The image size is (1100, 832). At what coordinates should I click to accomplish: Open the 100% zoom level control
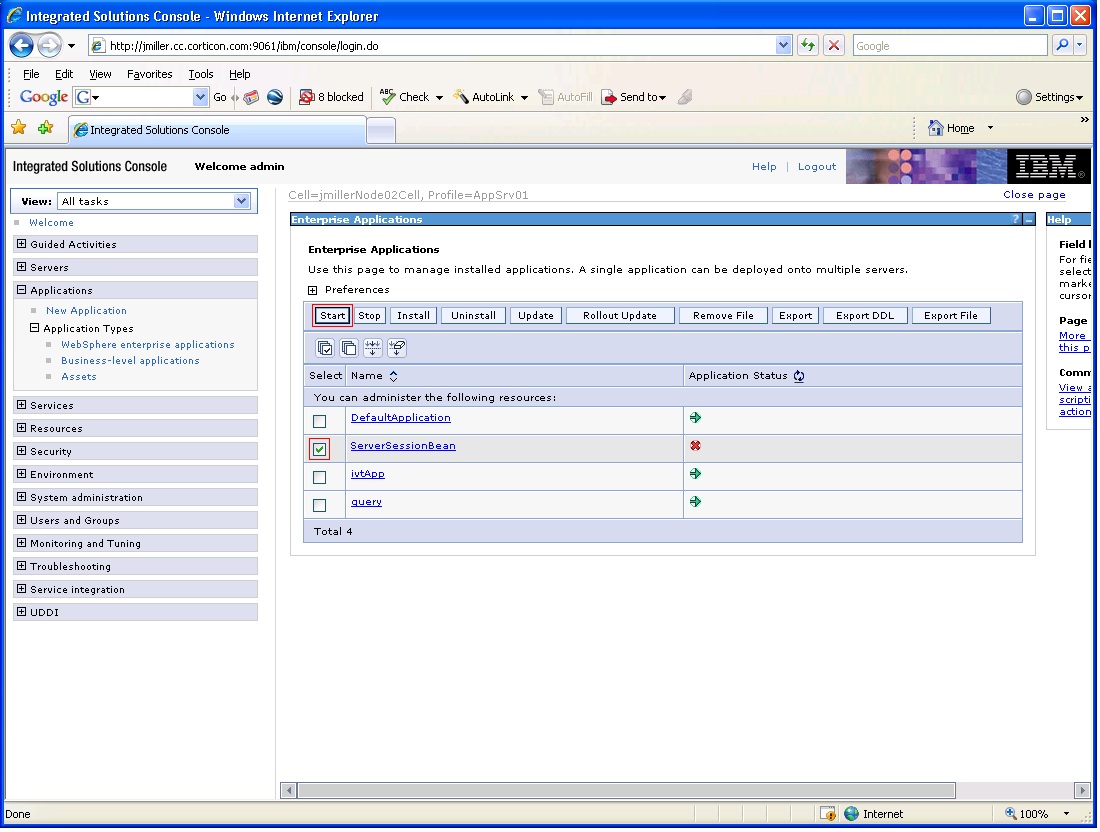pos(1037,814)
